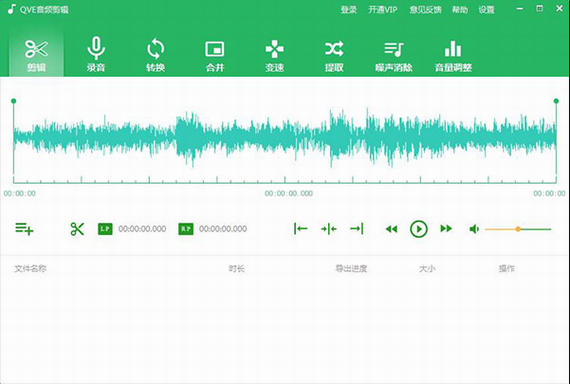570x384 pixels.
Task: Click the fast forward button
Action: (446, 229)
